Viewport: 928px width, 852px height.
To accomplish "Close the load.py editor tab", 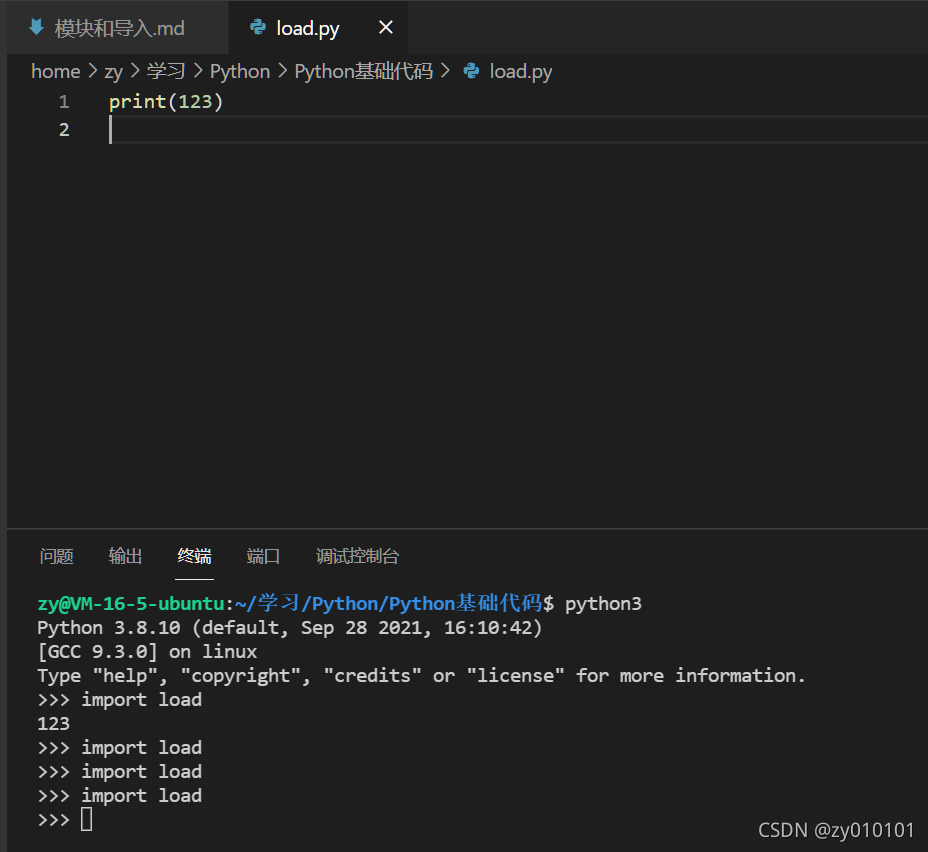I will (386, 27).
